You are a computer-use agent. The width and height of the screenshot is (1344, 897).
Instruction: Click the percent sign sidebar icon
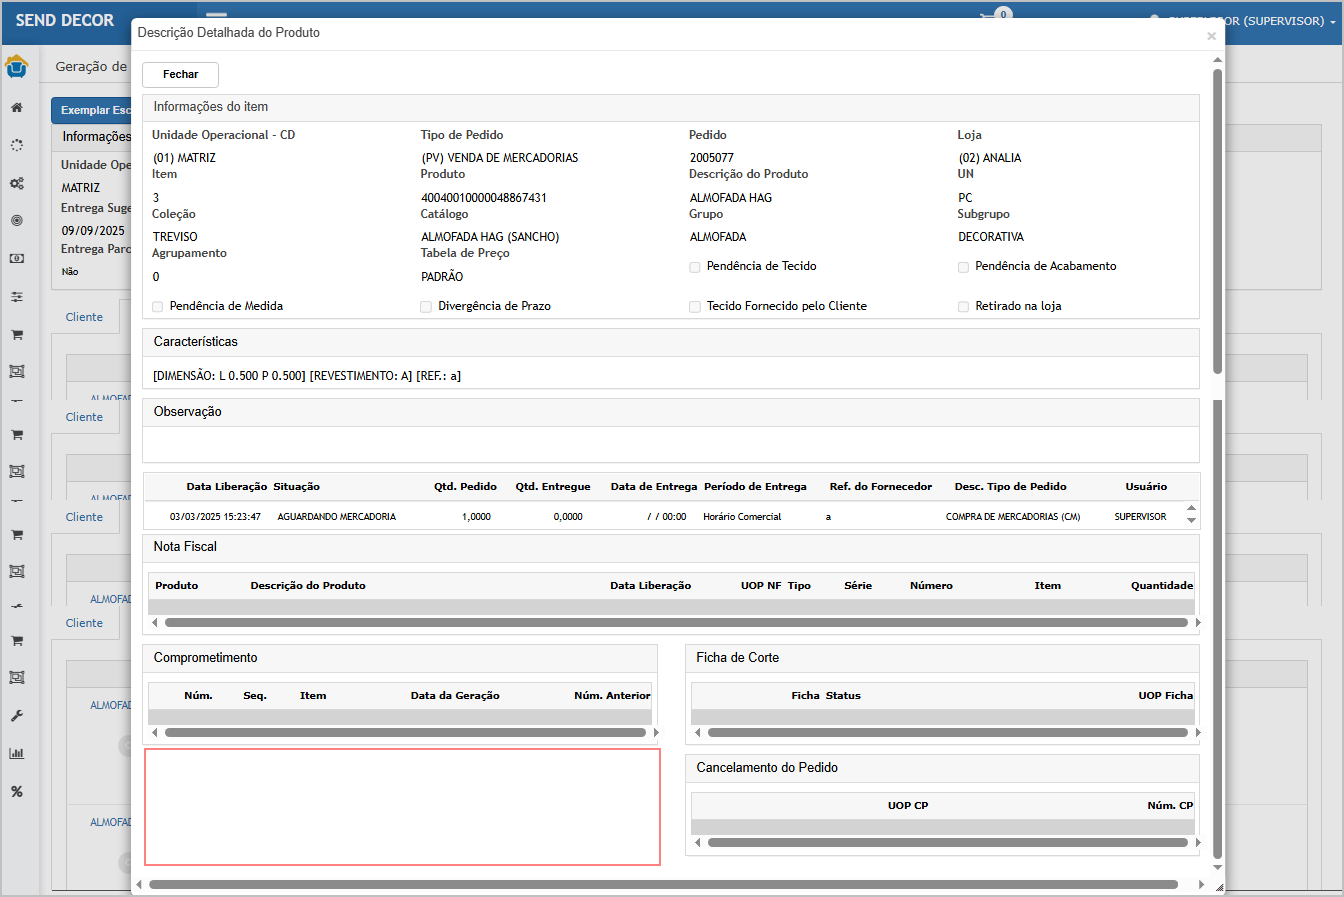(17, 792)
